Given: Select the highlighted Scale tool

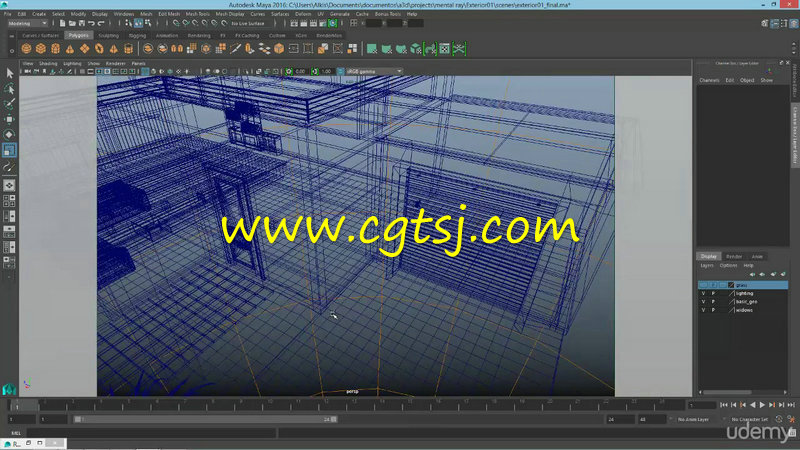Looking at the screenshot, I should (x=9, y=150).
